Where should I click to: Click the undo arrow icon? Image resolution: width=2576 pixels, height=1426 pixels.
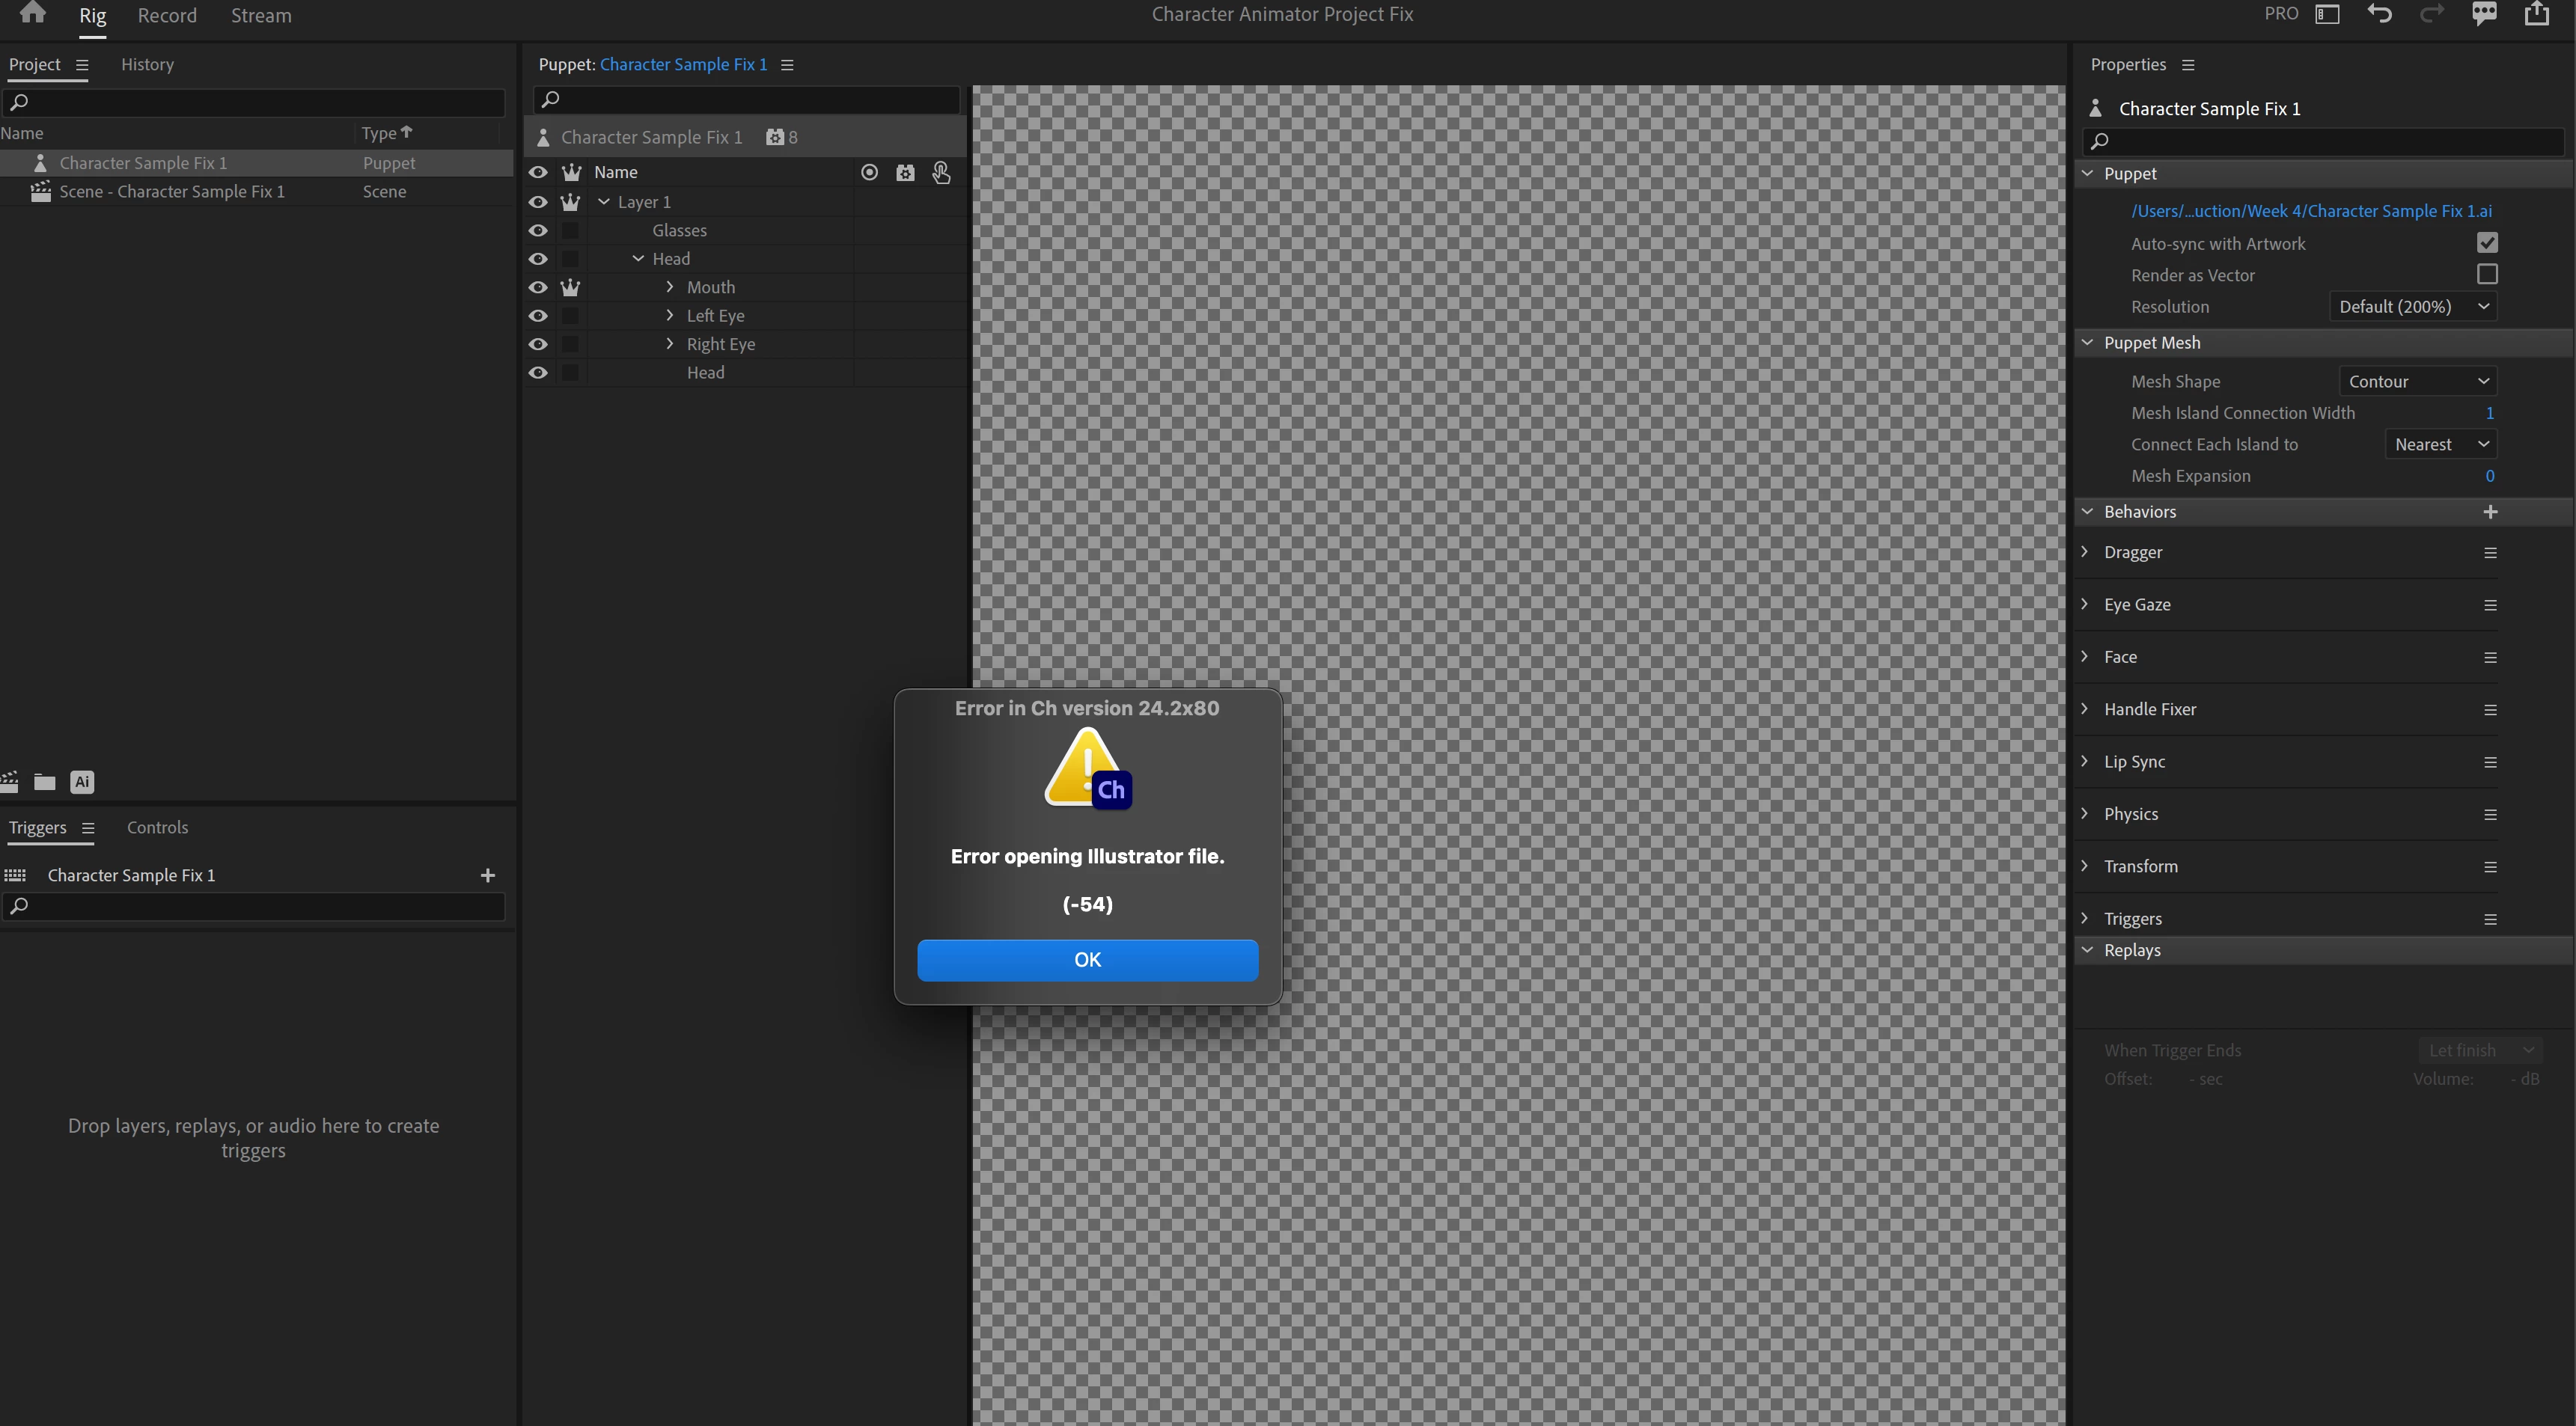tap(2380, 14)
